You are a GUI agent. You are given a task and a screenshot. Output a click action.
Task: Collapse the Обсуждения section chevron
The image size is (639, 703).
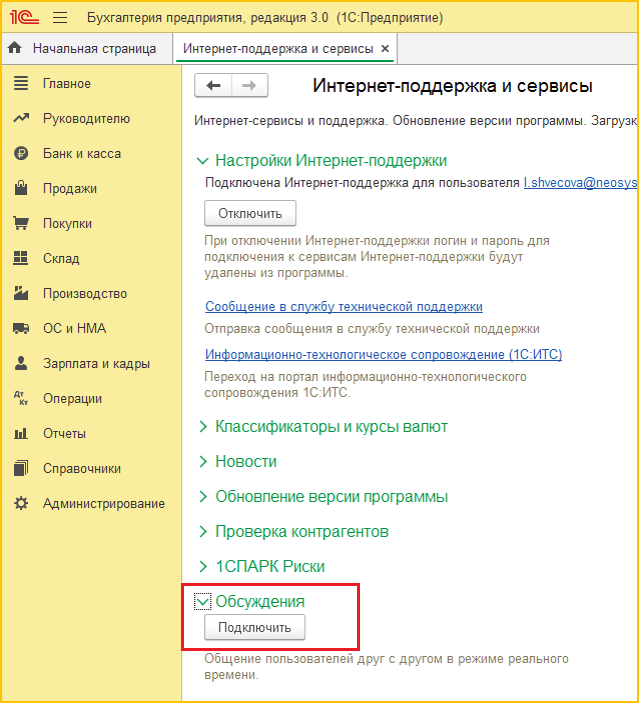coord(203,601)
